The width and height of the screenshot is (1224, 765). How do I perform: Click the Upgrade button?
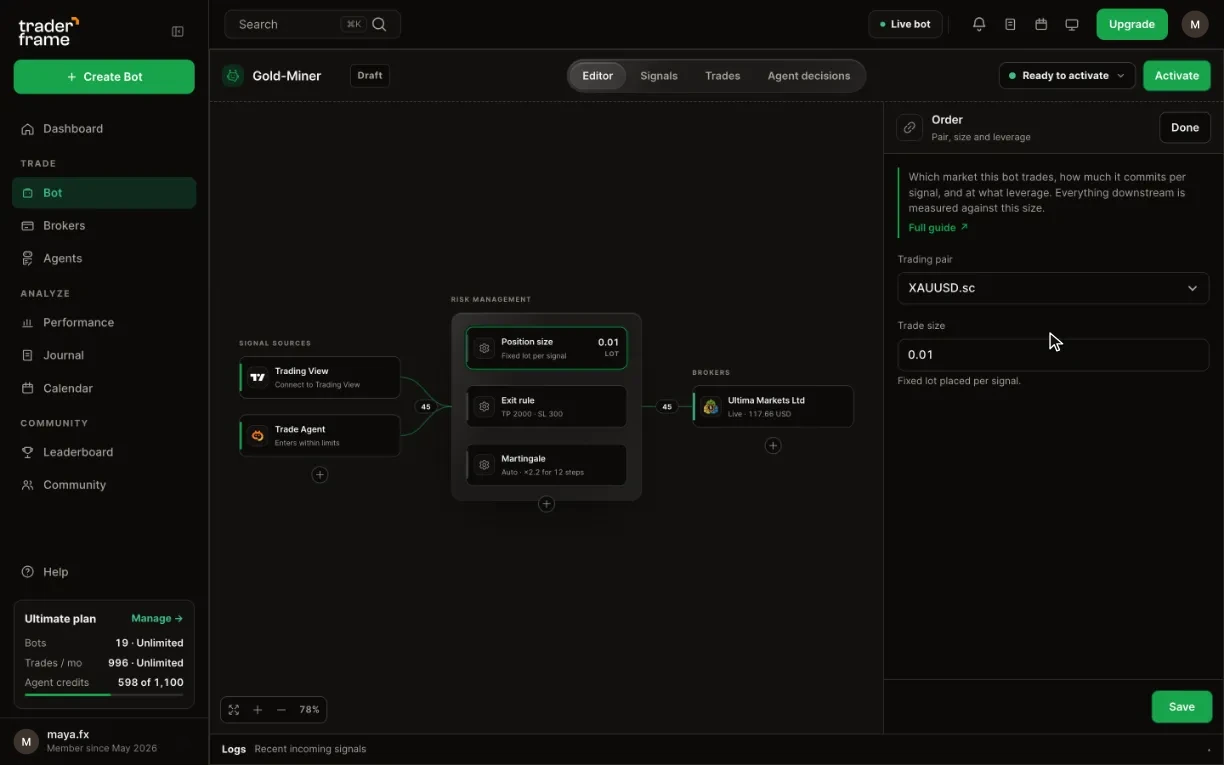point(1132,24)
